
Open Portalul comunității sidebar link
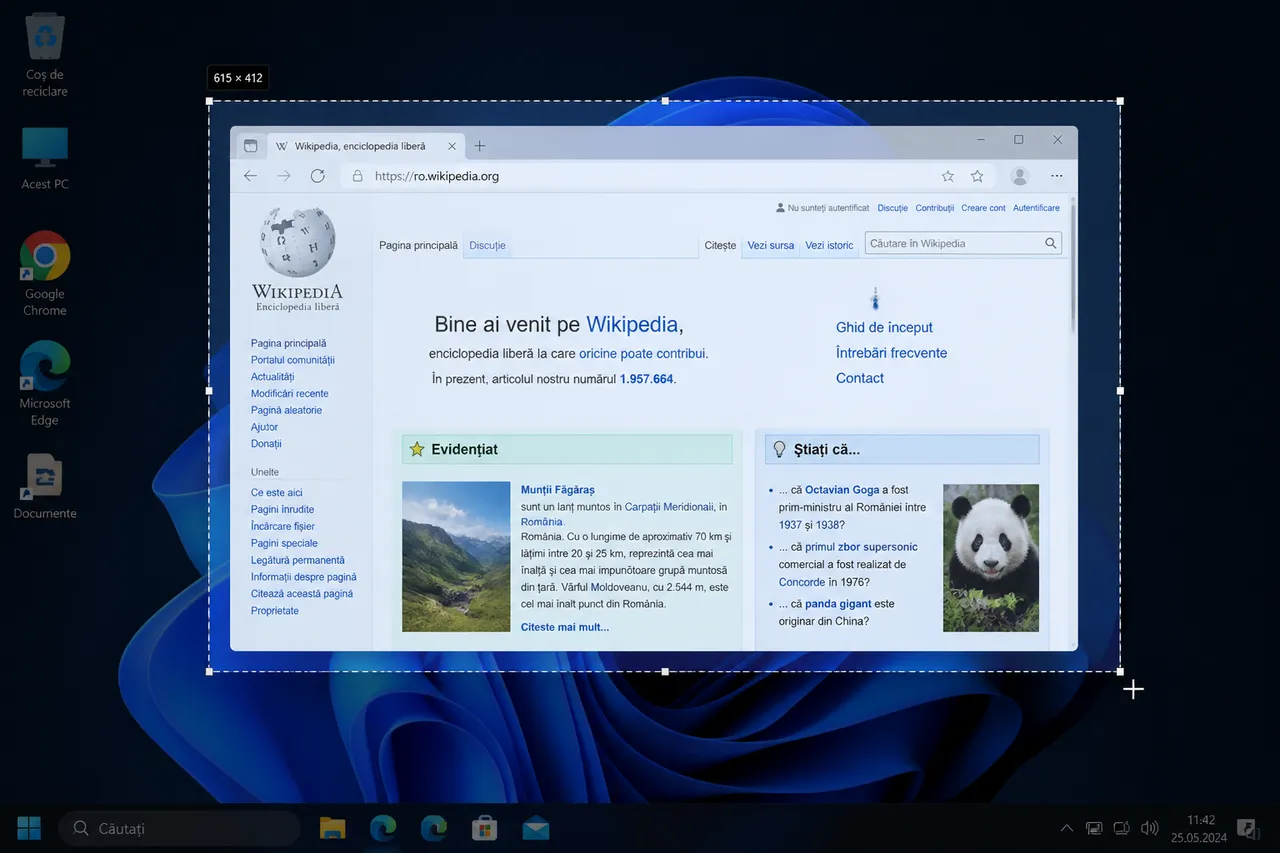293,360
